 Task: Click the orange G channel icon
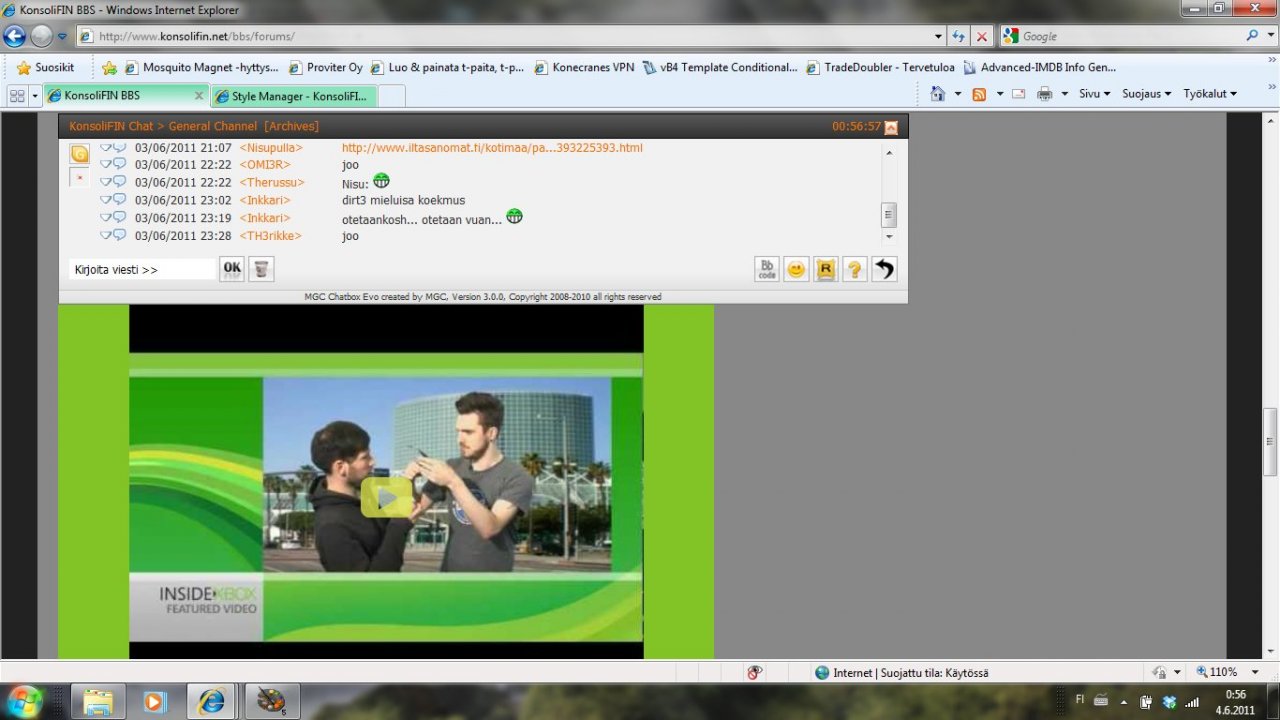[x=79, y=154]
